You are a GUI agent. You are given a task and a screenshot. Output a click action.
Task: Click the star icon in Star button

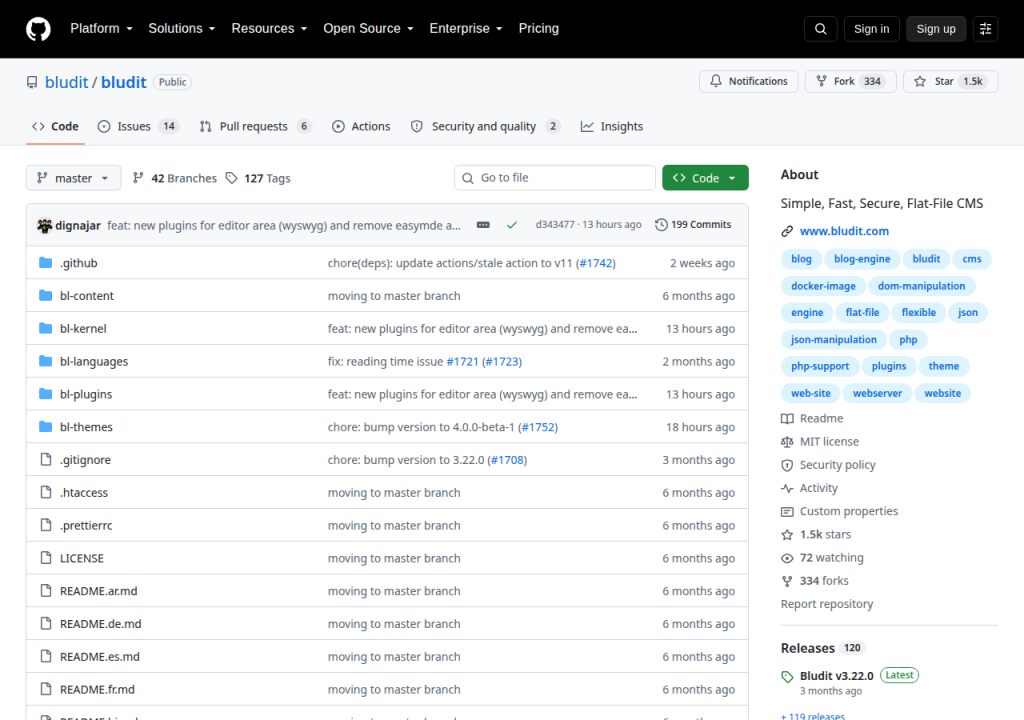[920, 81]
